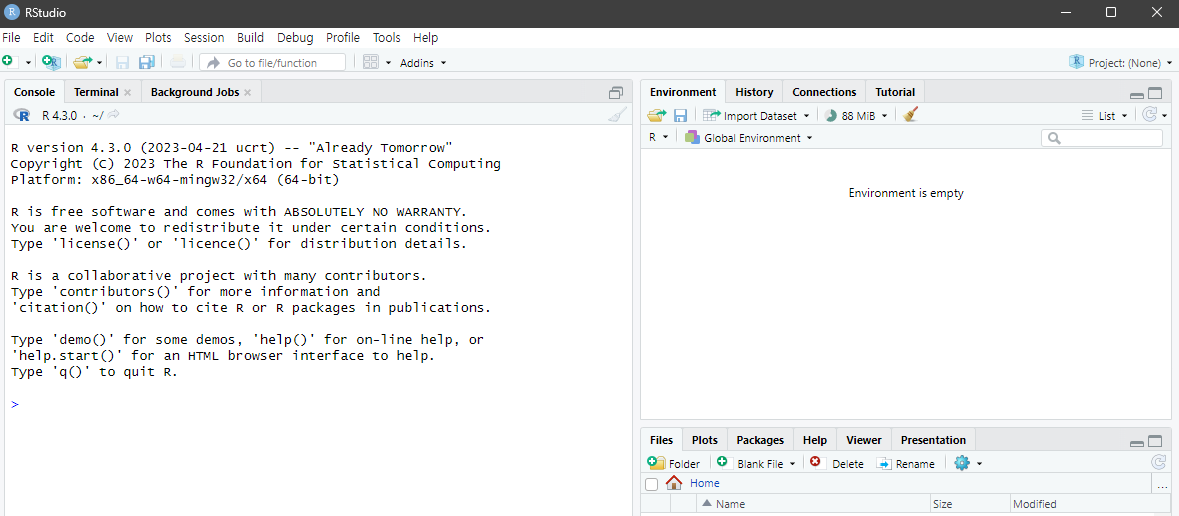Switch to the History tab
1179x516 pixels.
754,92
